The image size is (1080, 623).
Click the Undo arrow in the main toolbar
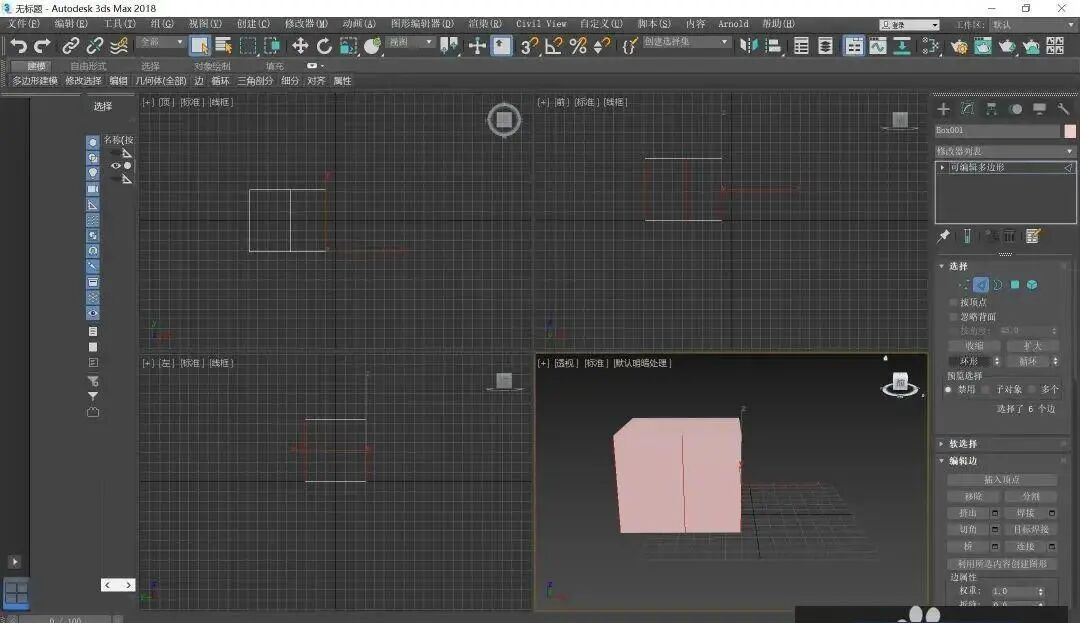tap(19, 45)
